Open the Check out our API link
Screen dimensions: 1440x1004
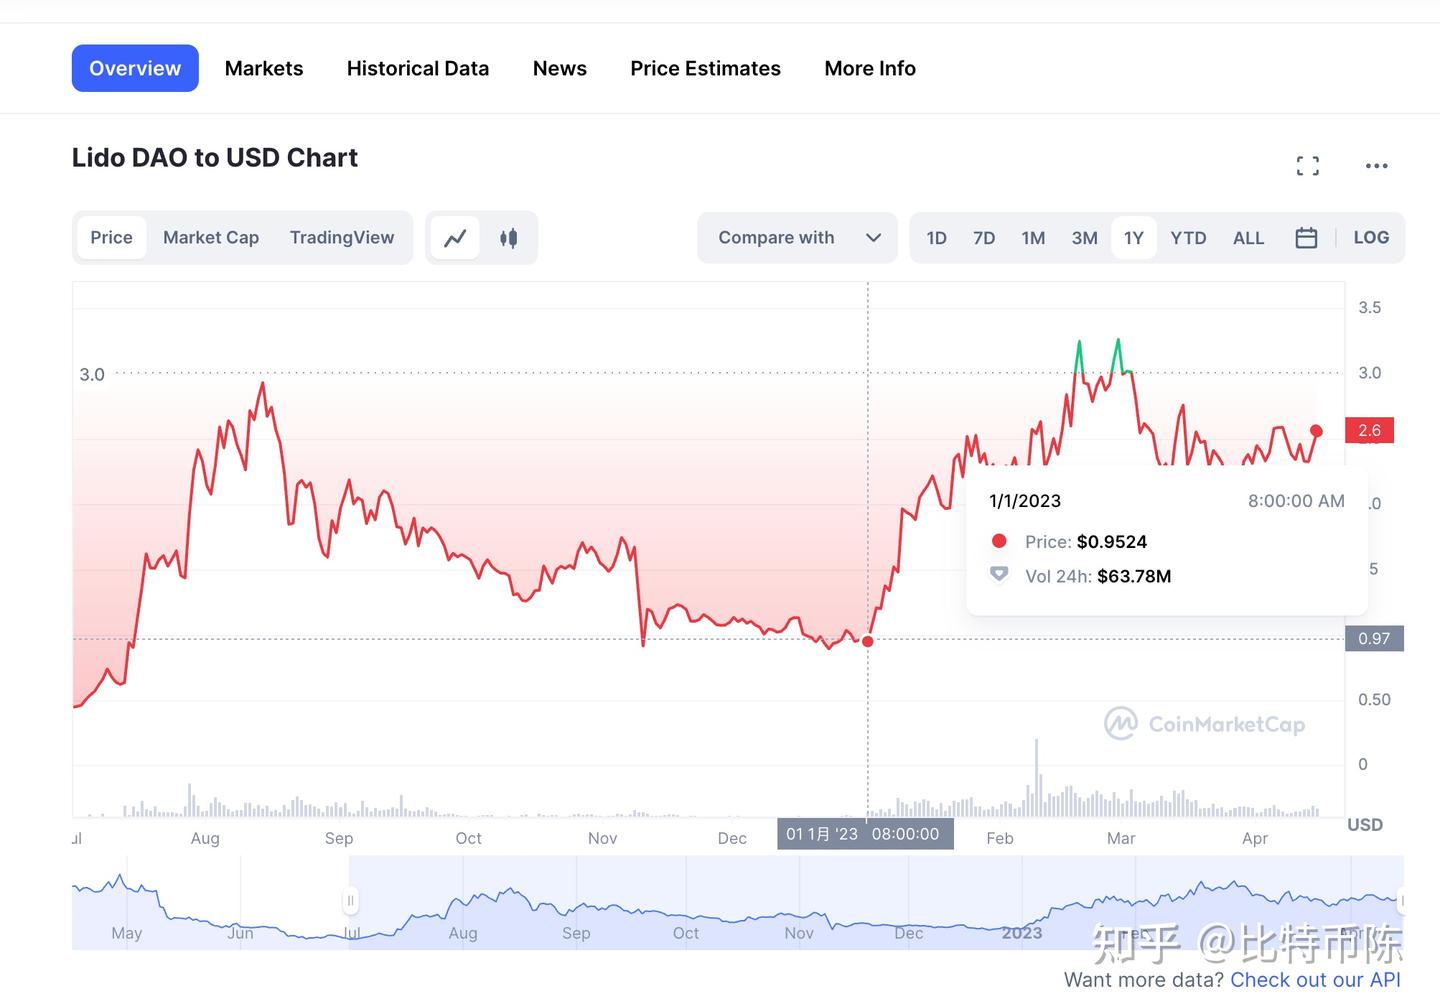[x=1315, y=980]
